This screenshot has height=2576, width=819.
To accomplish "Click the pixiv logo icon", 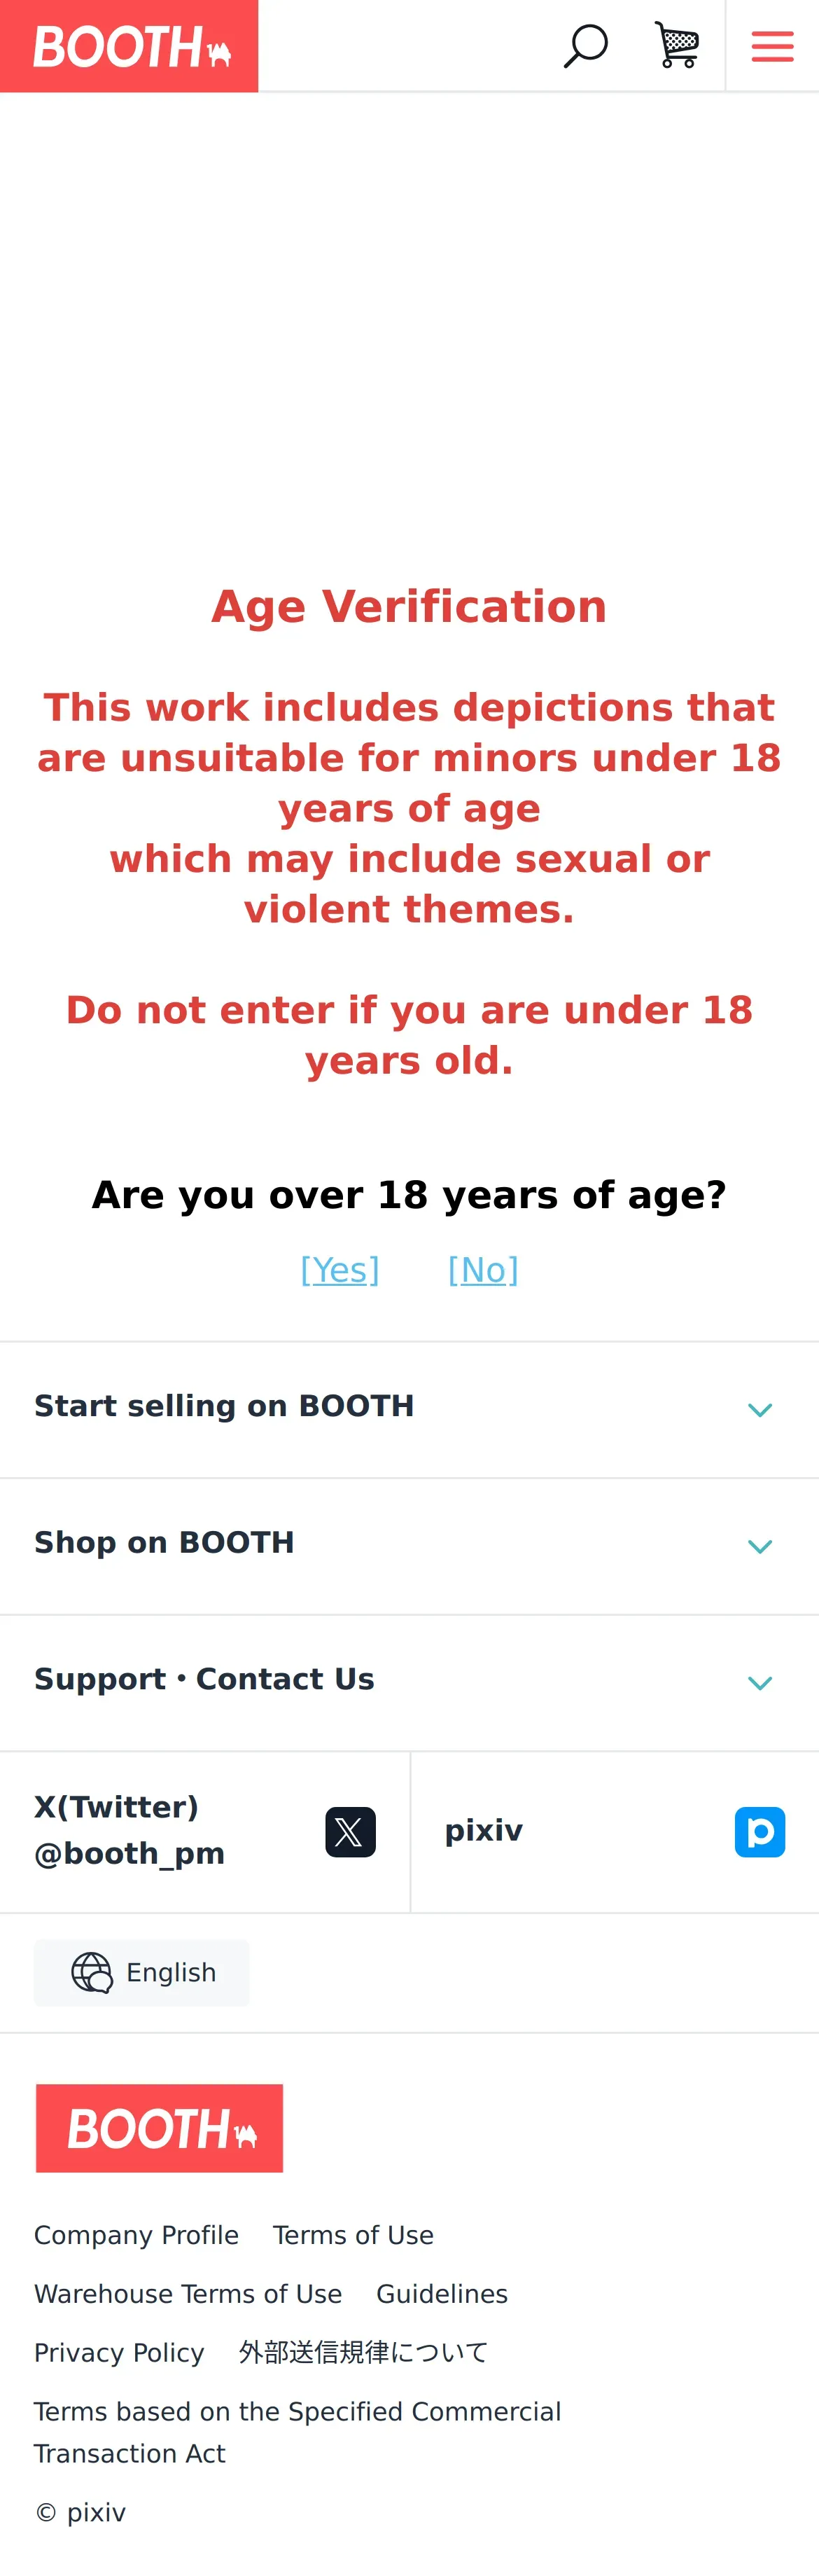I will coord(759,1831).
